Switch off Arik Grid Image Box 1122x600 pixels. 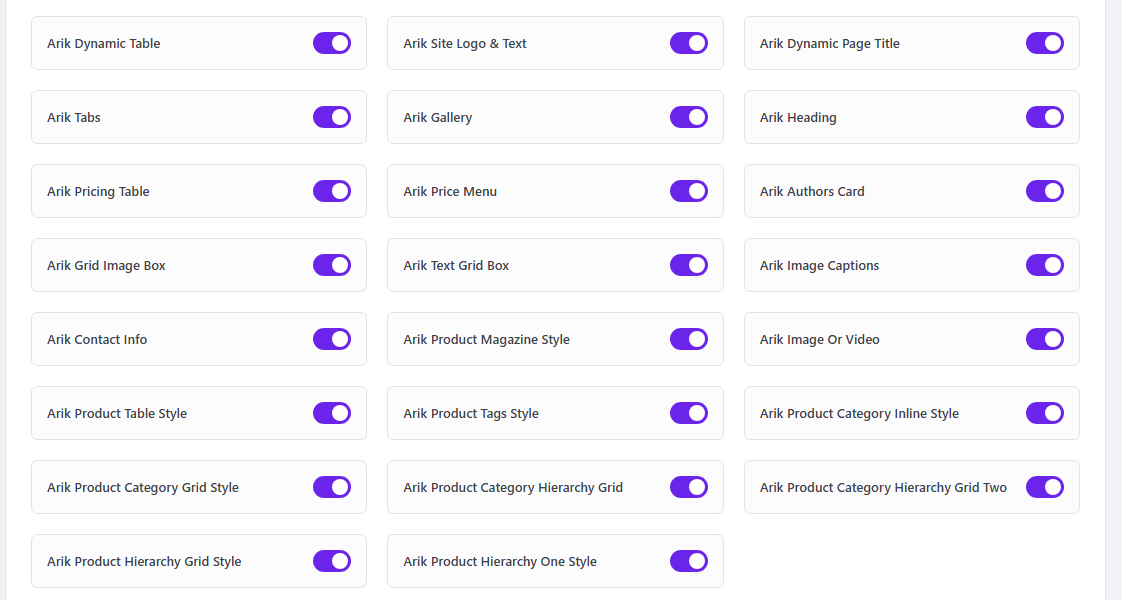pyautogui.click(x=332, y=265)
